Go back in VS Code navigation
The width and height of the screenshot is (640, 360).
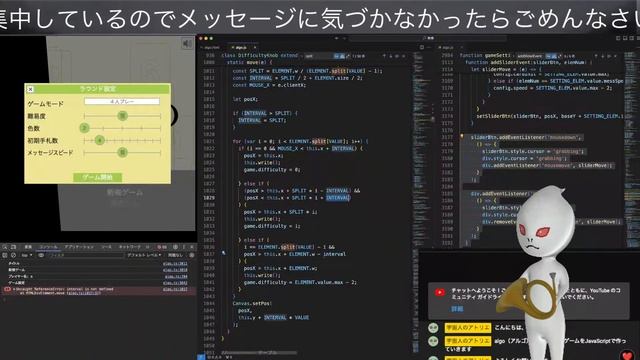pyautogui.click(x=336, y=38)
